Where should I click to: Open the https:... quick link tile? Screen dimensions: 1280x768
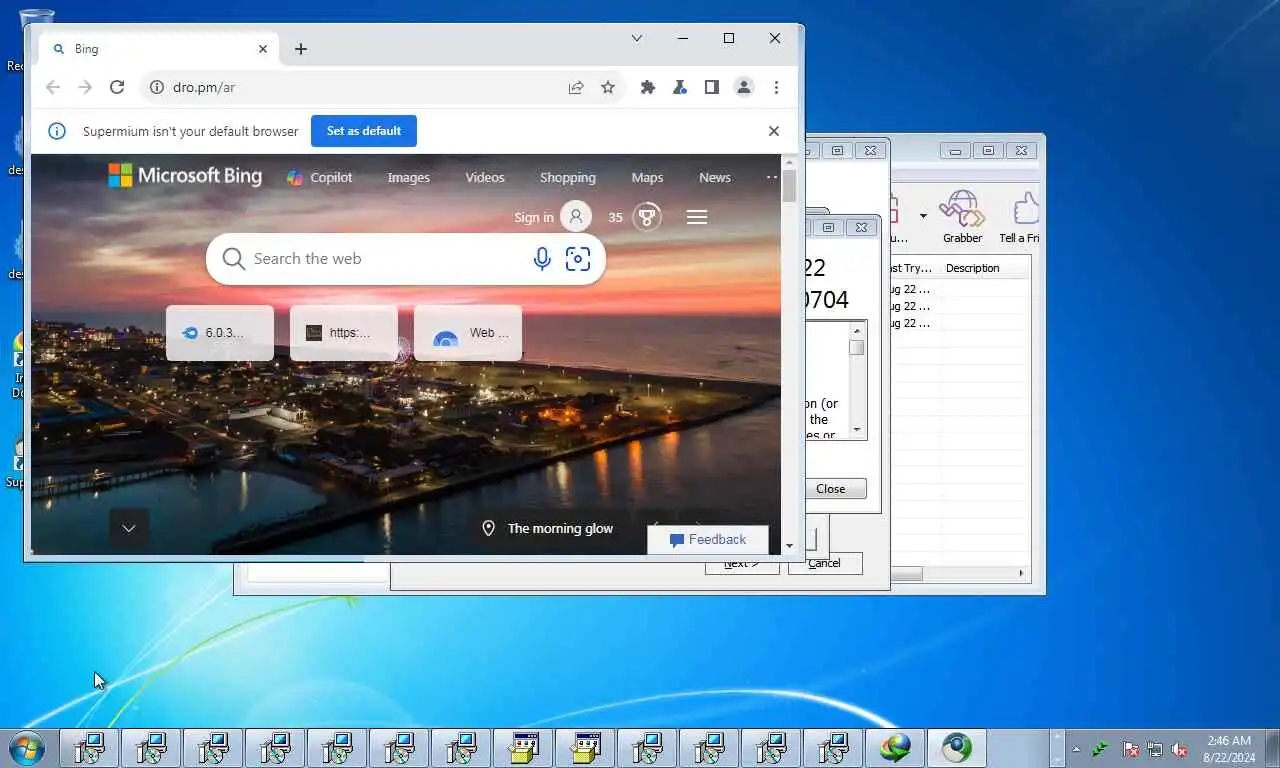[344, 333]
